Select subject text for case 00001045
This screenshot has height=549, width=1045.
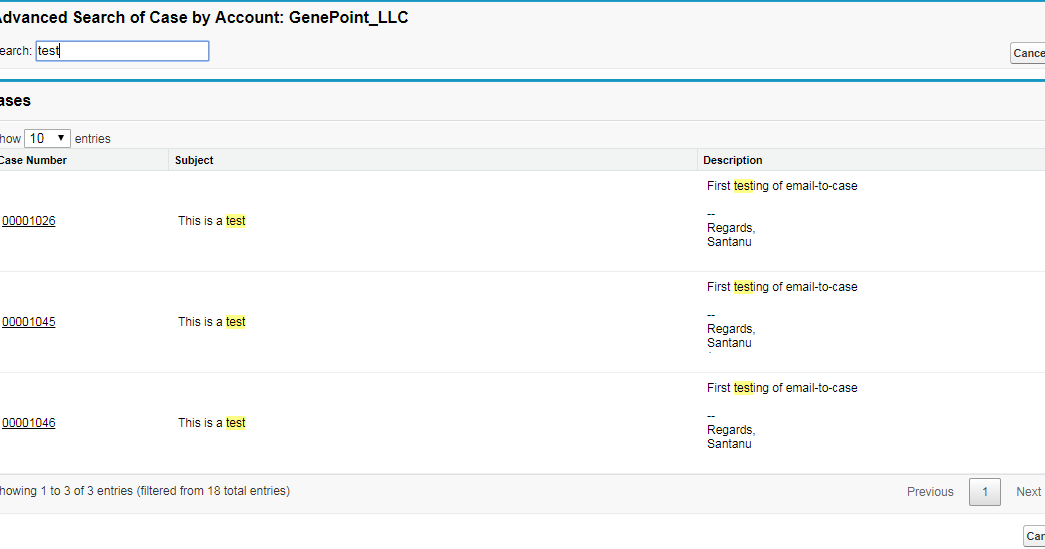click(212, 322)
